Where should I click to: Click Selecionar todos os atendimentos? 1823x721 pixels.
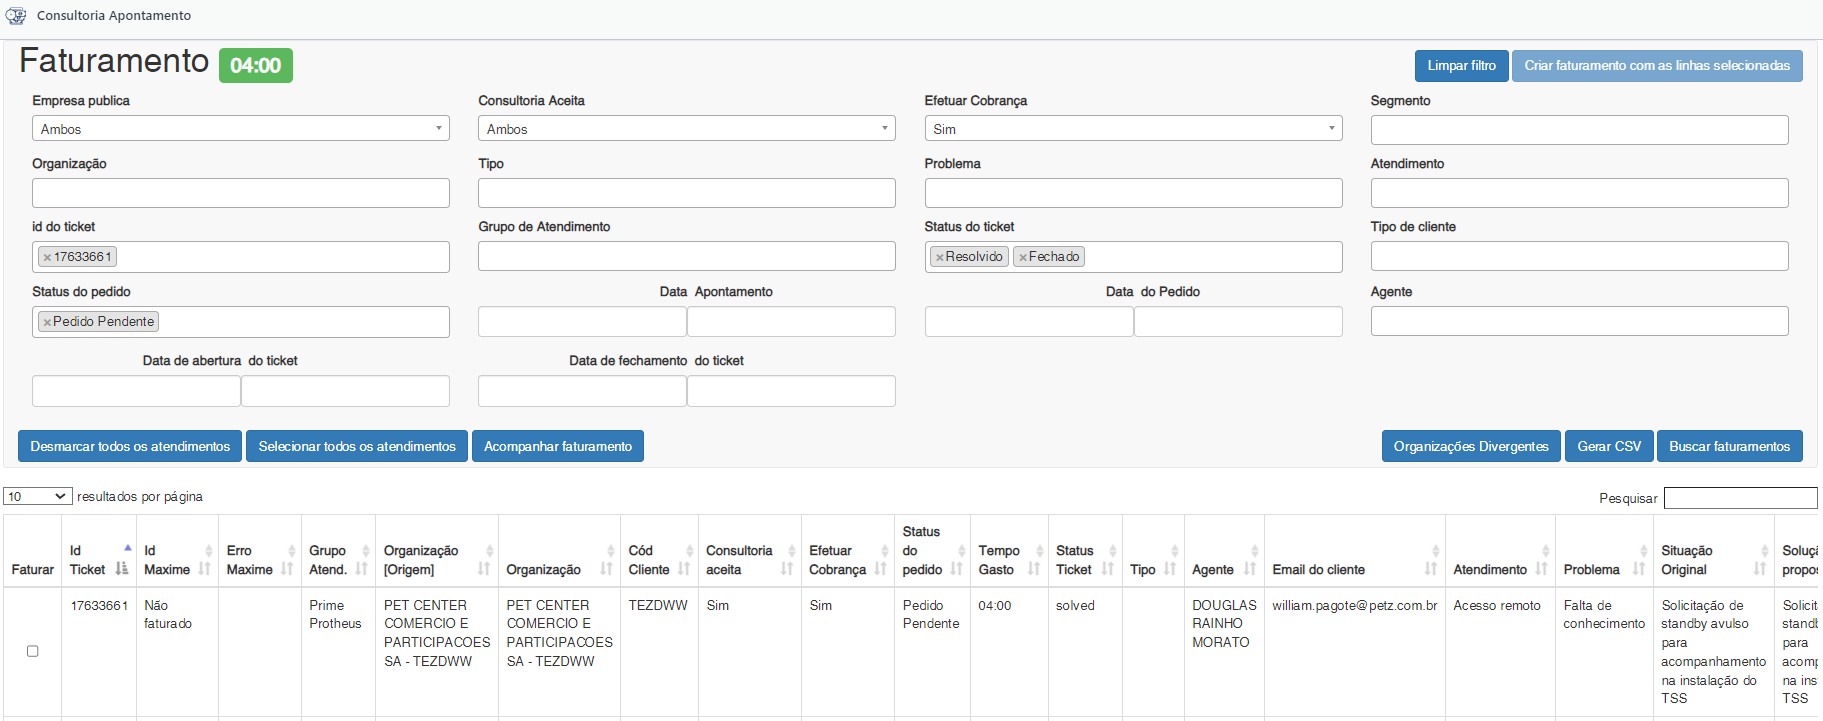[x=357, y=446]
